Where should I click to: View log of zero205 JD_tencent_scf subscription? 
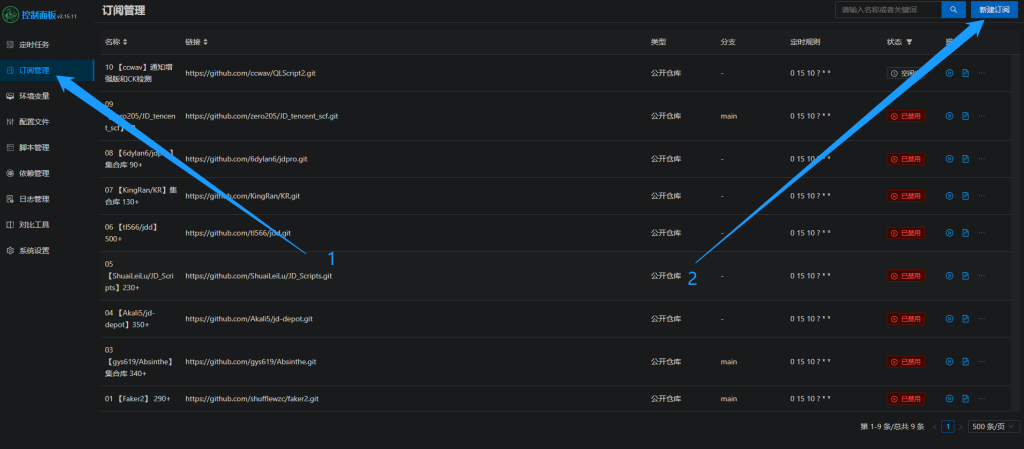tap(965, 116)
